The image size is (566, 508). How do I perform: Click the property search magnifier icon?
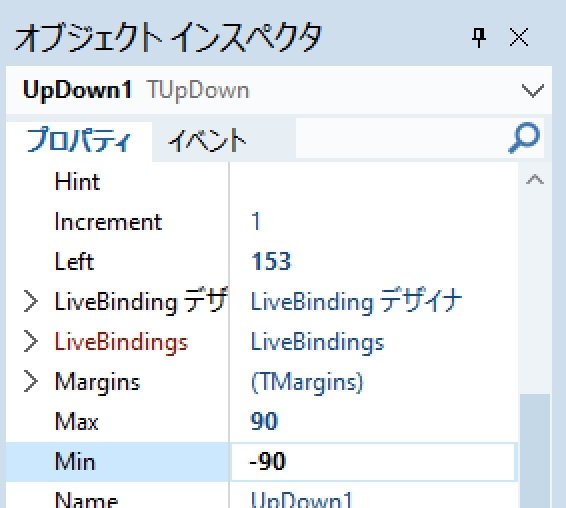524,138
